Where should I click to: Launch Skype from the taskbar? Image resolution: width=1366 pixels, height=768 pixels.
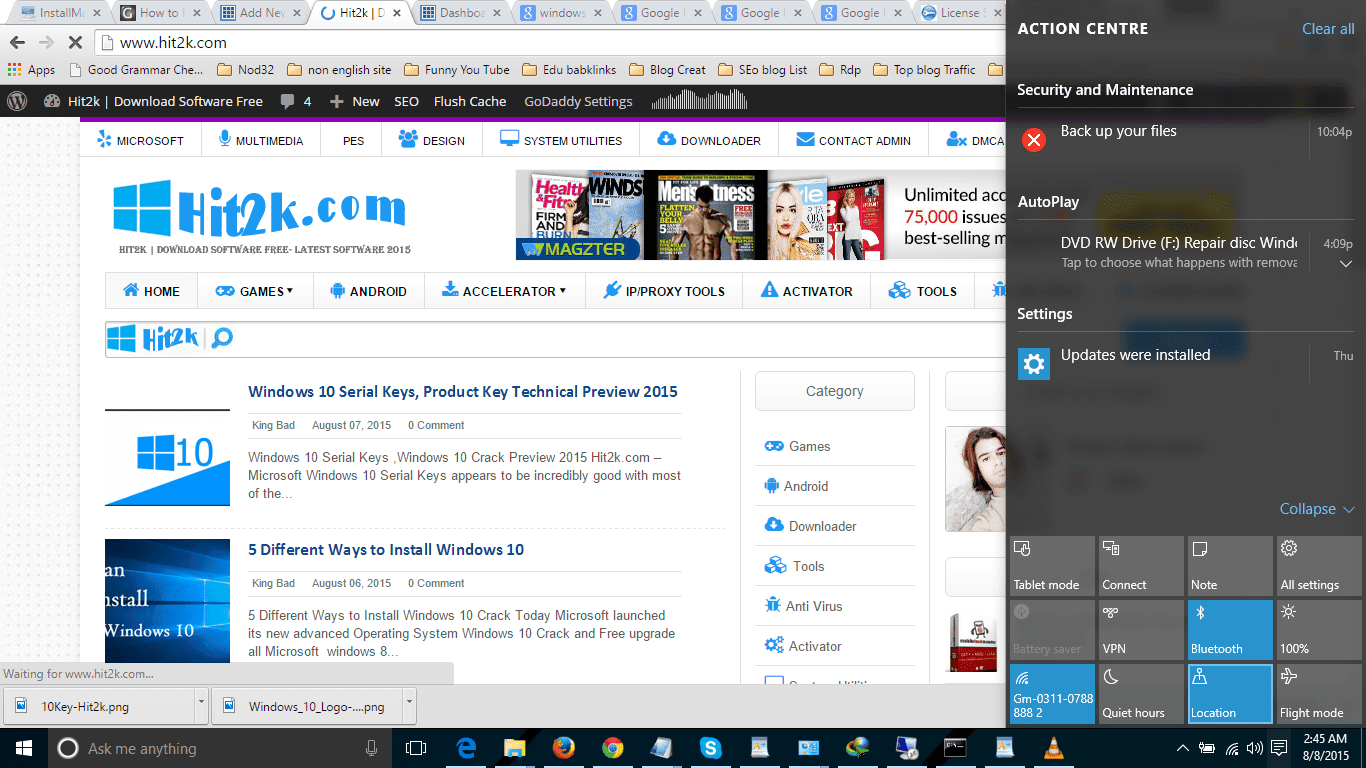pyautogui.click(x=711, y=748)
